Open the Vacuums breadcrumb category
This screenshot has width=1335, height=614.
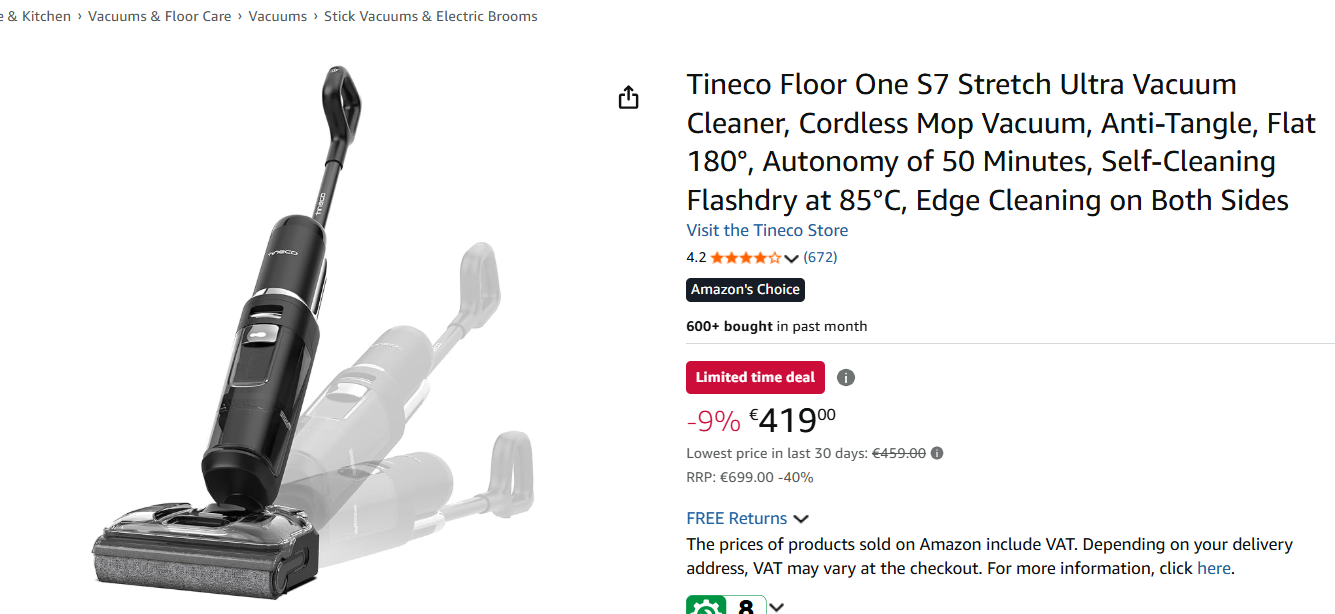tap(278, 16)
